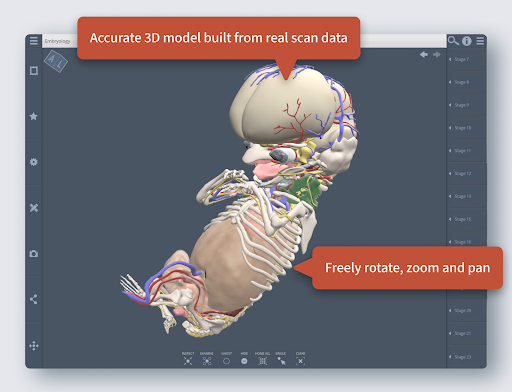This screenshot has height=392, width=512.
Task: Clear the selection with the Clear tool
Action: pos(300,361)
